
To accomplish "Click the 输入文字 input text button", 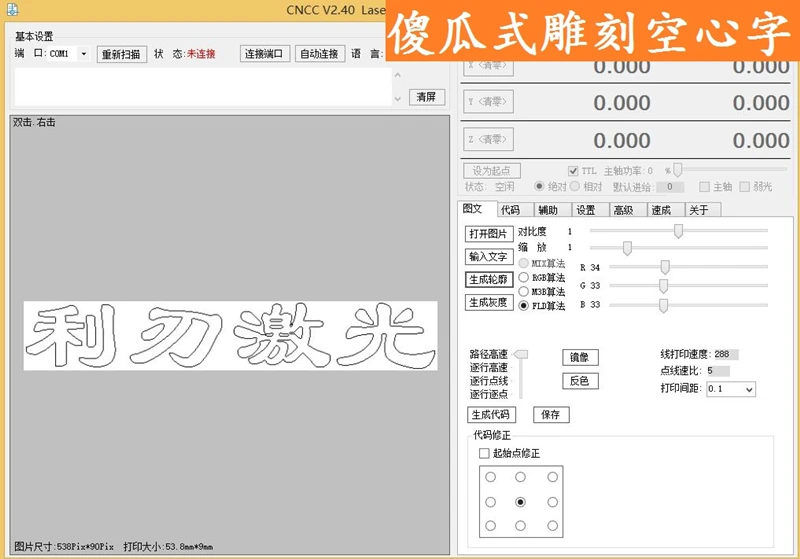I will pyautogui.click(x=489, y=257).
